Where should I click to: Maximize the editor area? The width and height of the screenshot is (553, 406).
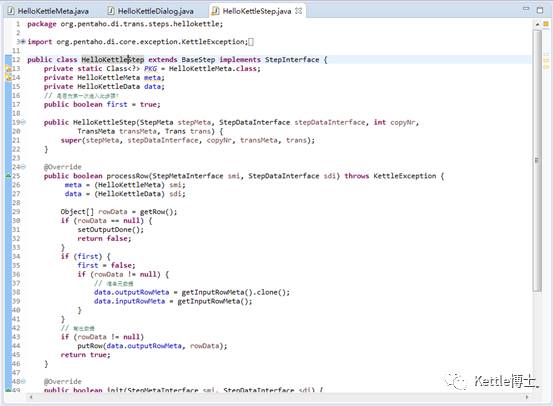pyautogui.click(x=540, y=10)
